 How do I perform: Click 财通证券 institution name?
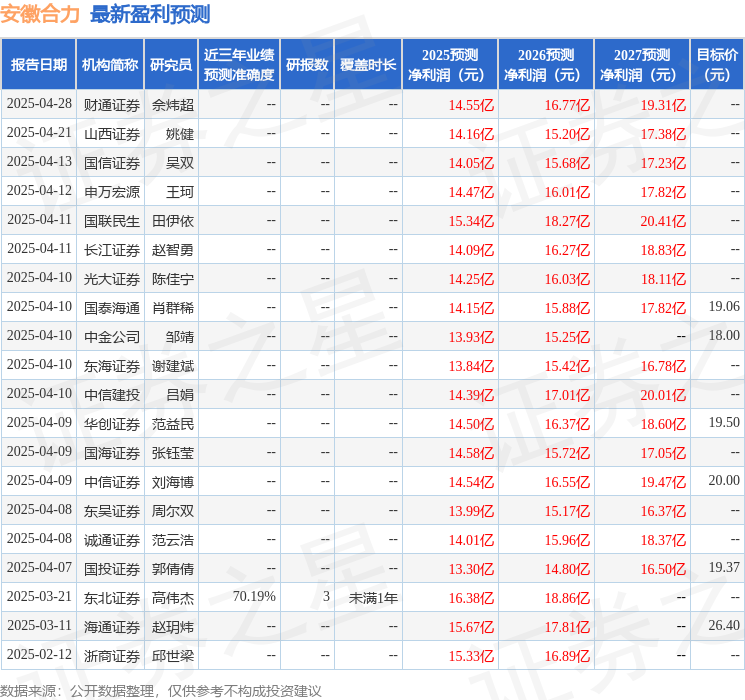pos(112,105)
